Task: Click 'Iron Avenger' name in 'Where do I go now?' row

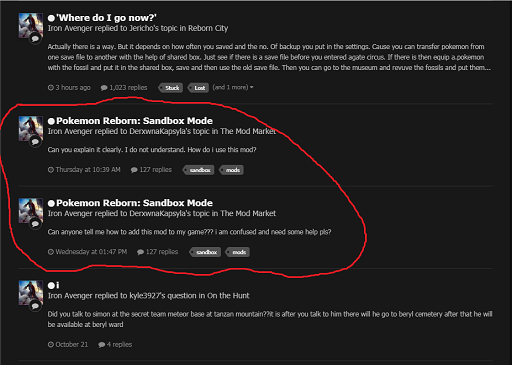Action: (x=70, y=28)
